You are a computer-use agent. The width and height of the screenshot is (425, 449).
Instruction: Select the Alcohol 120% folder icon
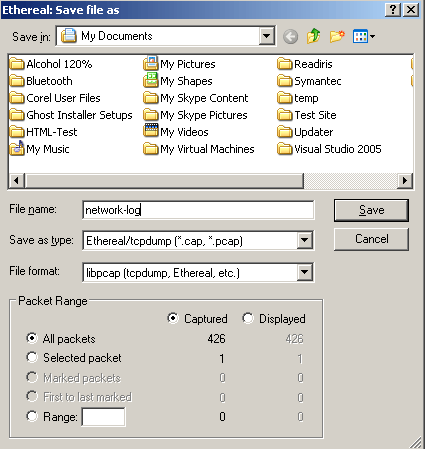click(x=17, y=64)
